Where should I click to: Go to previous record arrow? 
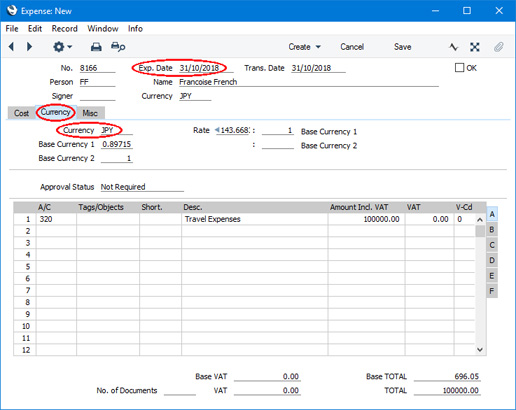pyautogui.click(x=12, y=47)
